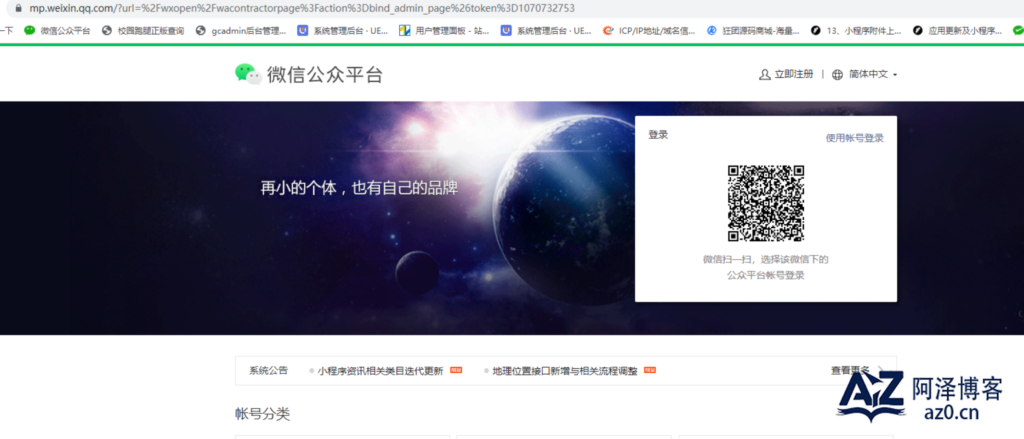Screen dimensions: 1024x439
Task: Click the 微信扫一扫 instruction text
Action: [x=765, y=267]
